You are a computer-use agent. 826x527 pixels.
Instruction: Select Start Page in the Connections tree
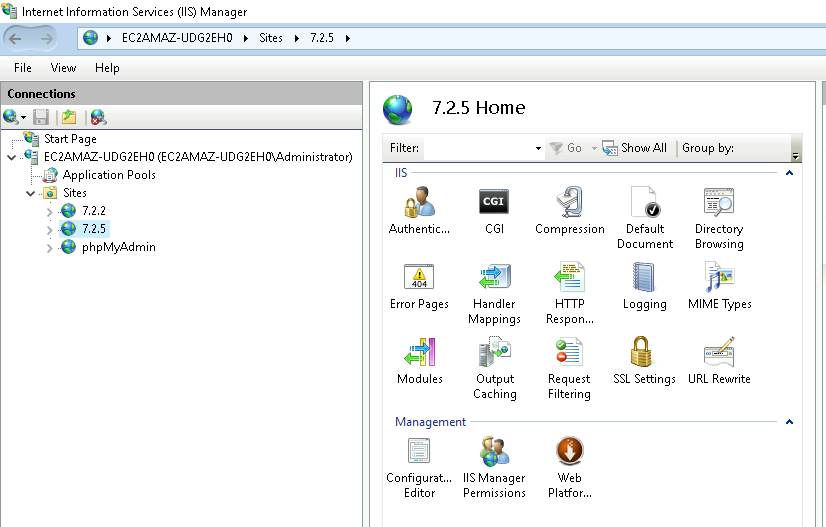click(x=70, y=139)
